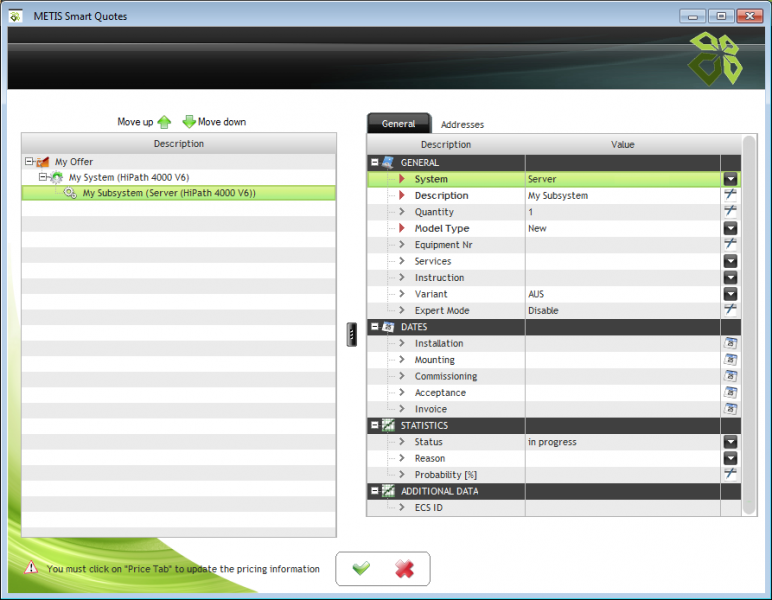Click the Quantity value field
772x600 pixels.
pyautogui.click(x=620, y=212)
